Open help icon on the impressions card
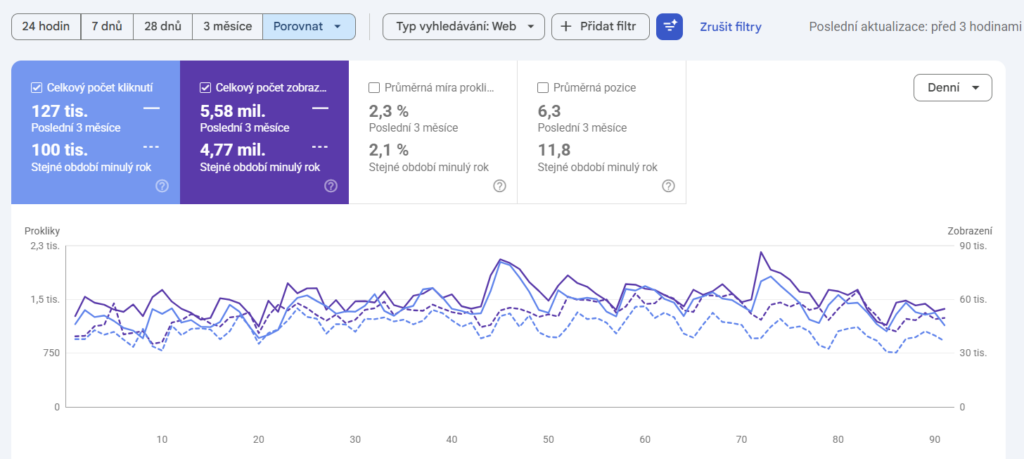Screen dimensions: 1024x459 point(331,186)
